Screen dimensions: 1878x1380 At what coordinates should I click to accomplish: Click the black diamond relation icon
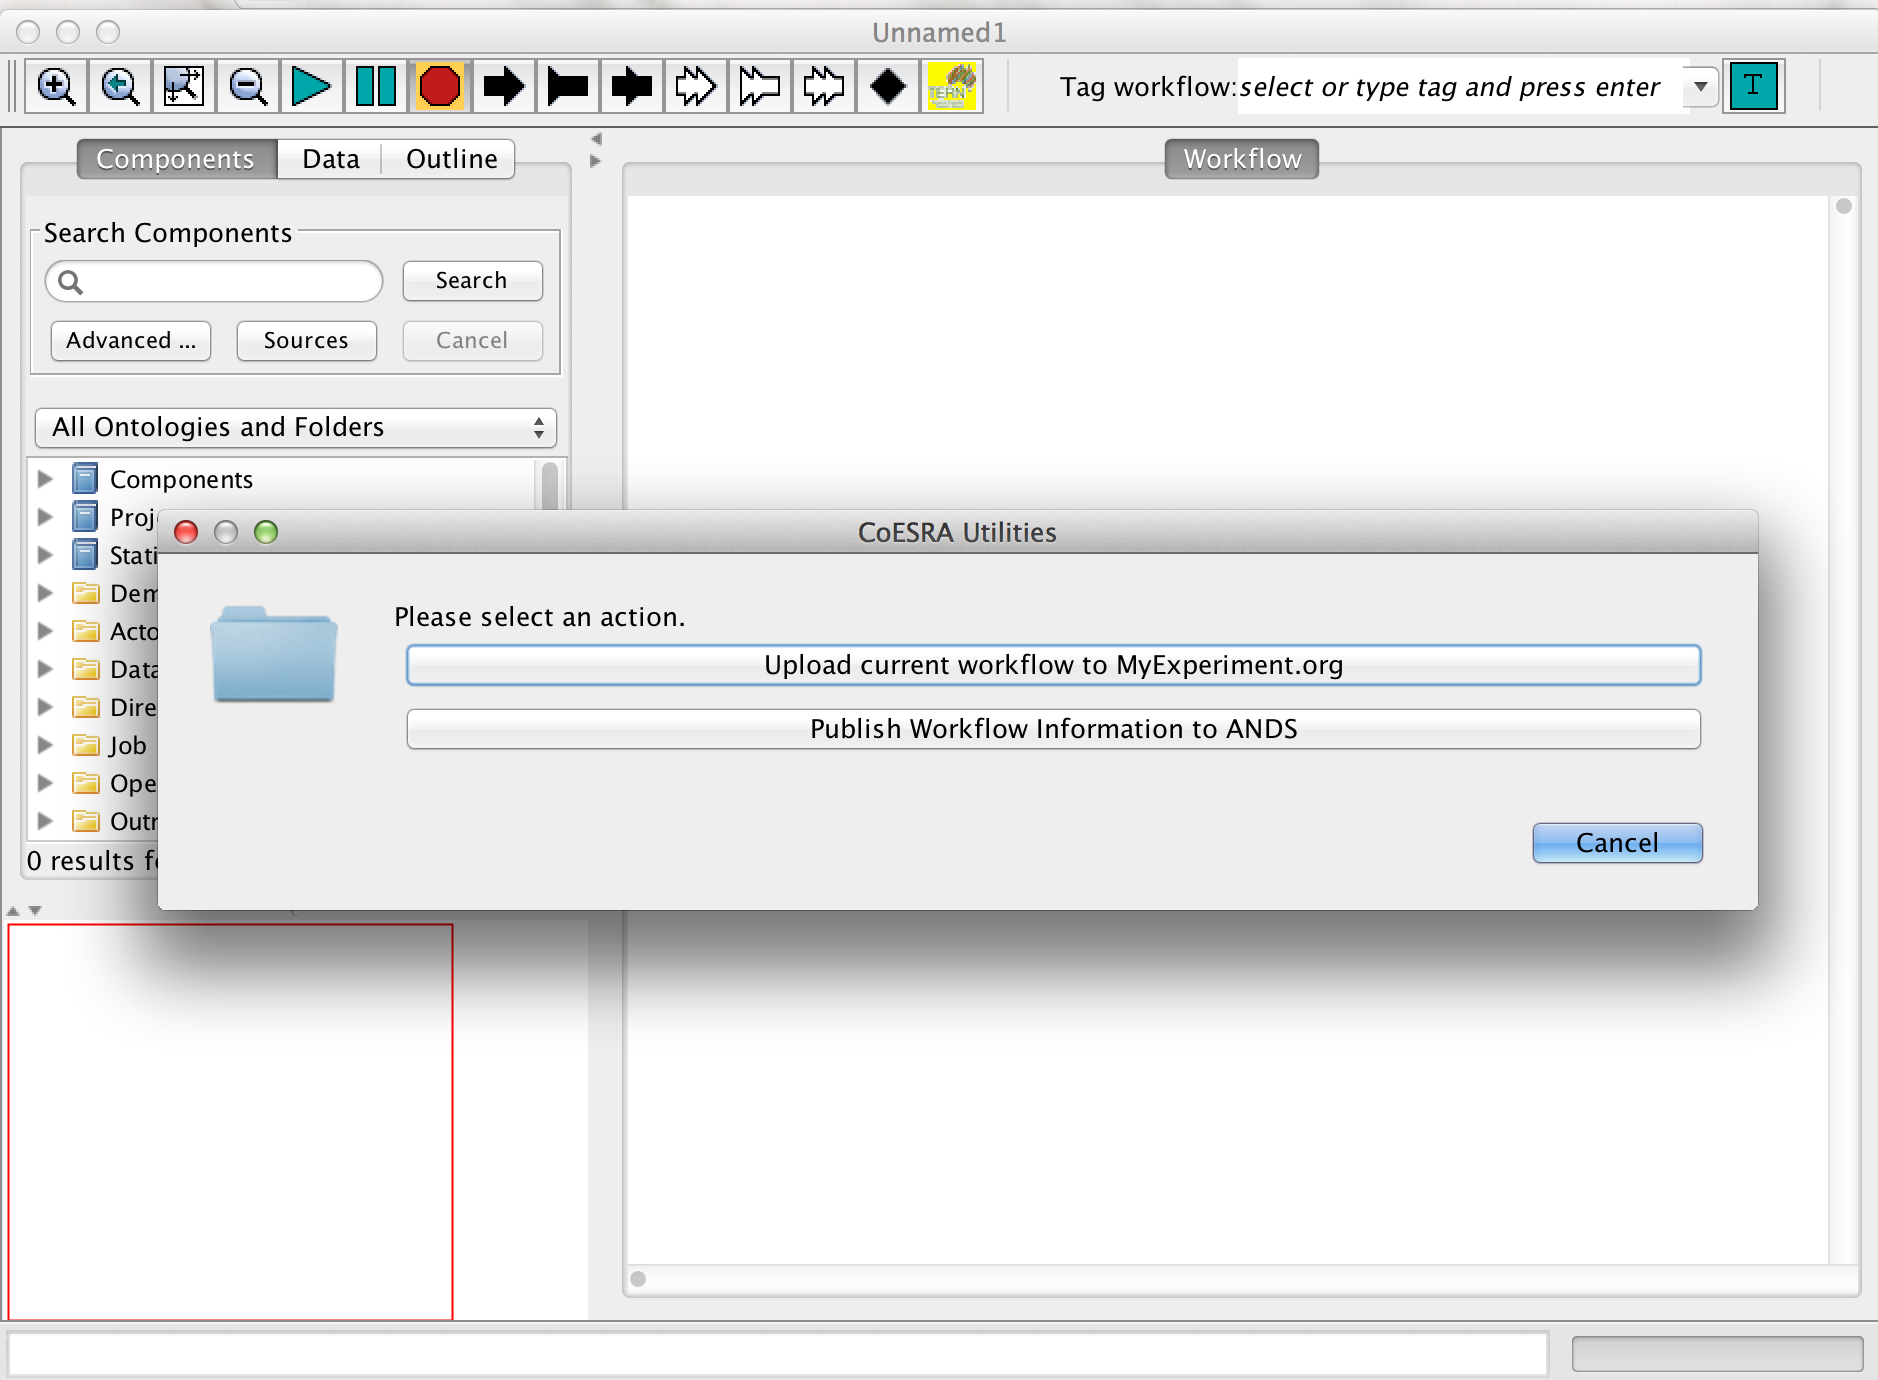click(888, 86)
